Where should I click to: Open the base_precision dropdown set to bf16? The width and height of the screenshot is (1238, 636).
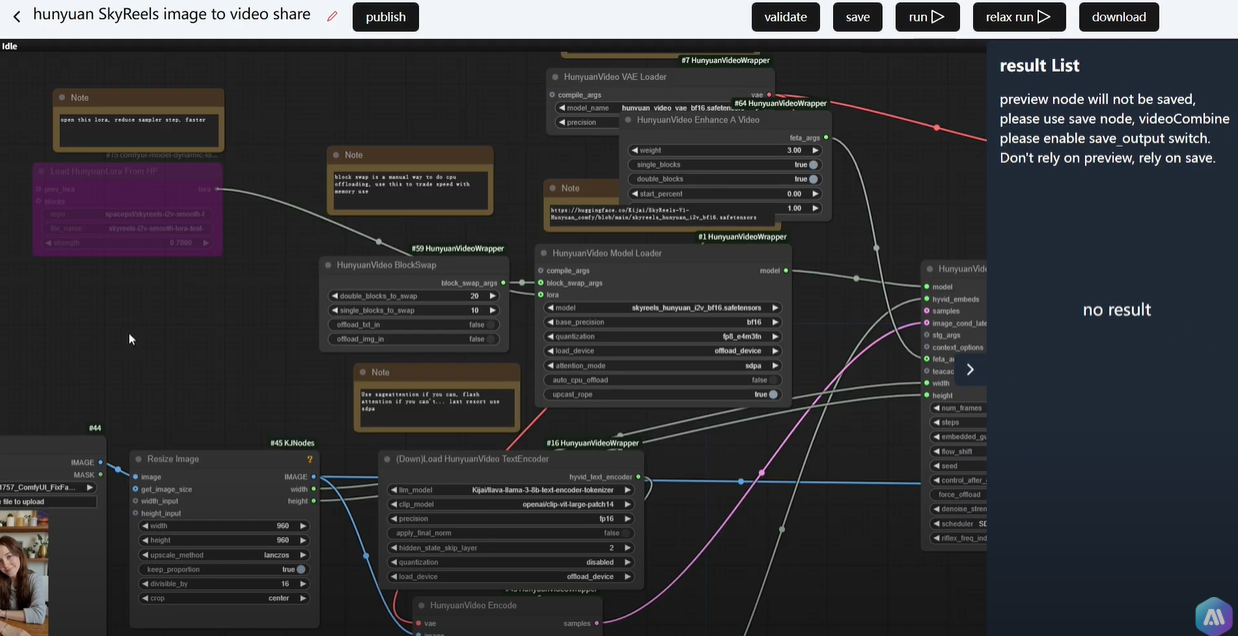point(662,322)
